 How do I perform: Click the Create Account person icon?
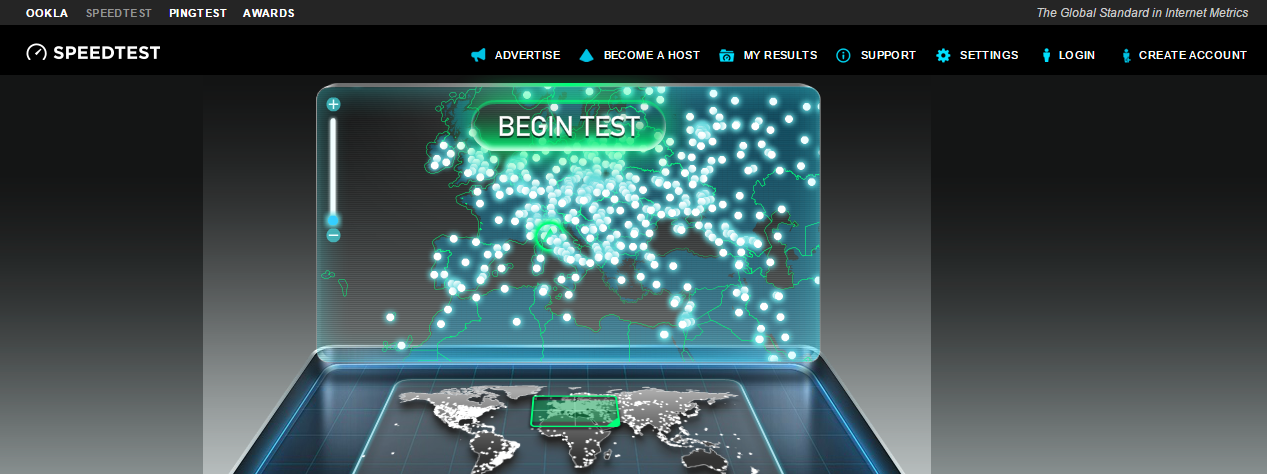point(1126,55)
